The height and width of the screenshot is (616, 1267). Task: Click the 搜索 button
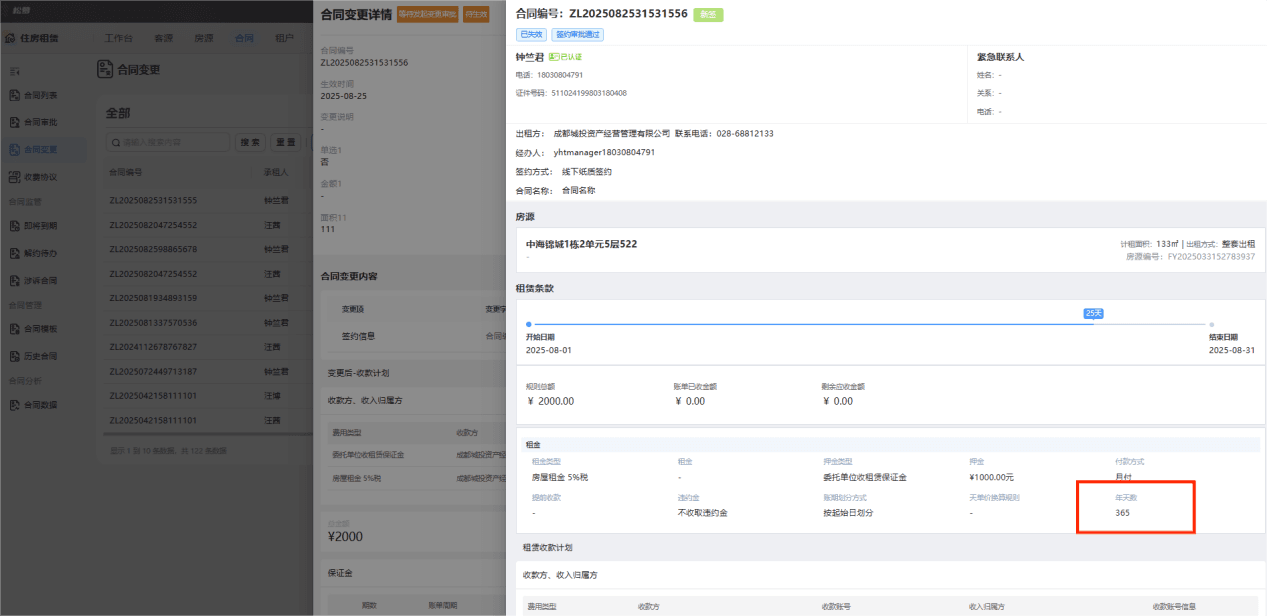[251, 143]
